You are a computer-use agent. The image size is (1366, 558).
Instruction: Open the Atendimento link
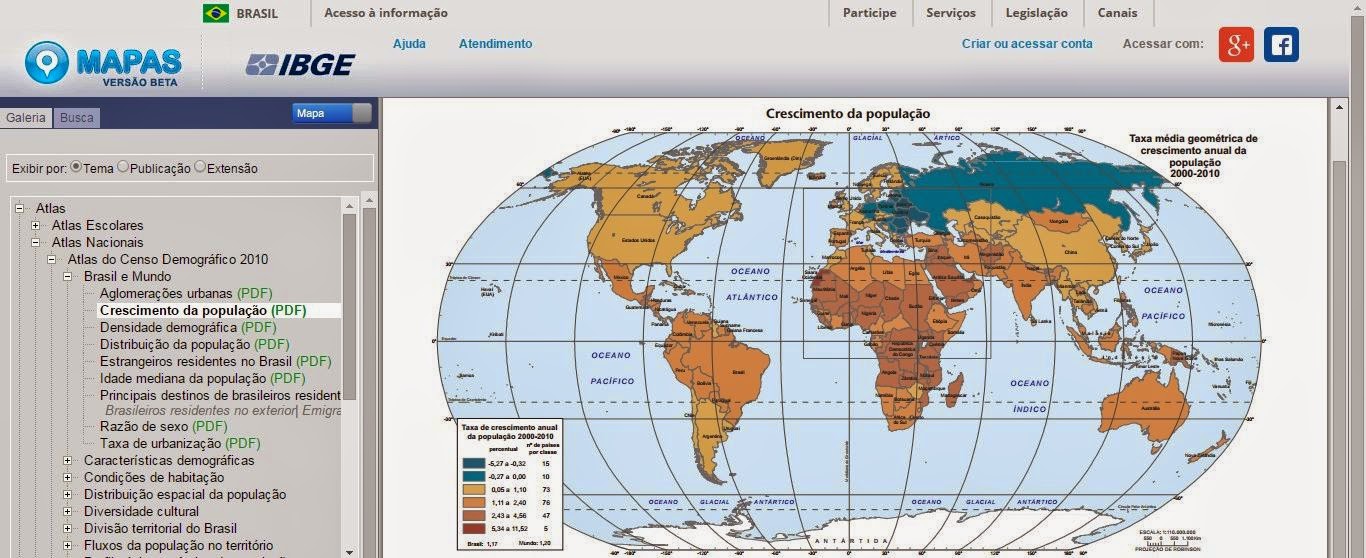pos(495,43)
